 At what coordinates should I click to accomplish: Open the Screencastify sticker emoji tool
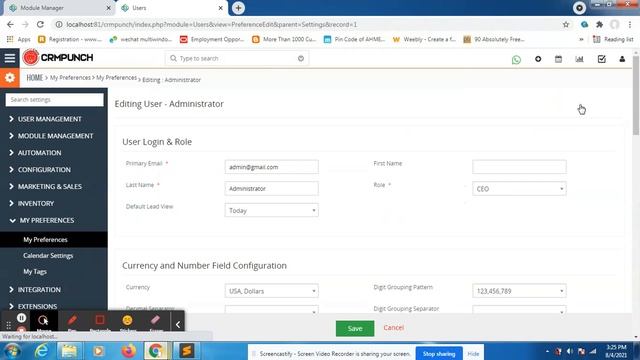click(x=127, y=322)
